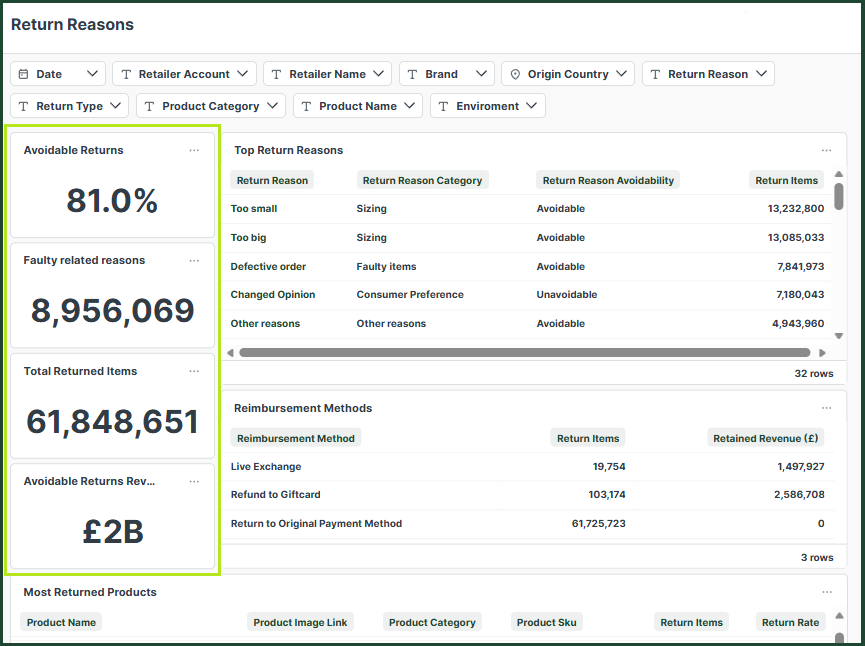Click the £2B avoidable returns revenue value
The height and width of the screenshot is (646, 865).
point(113,532)
